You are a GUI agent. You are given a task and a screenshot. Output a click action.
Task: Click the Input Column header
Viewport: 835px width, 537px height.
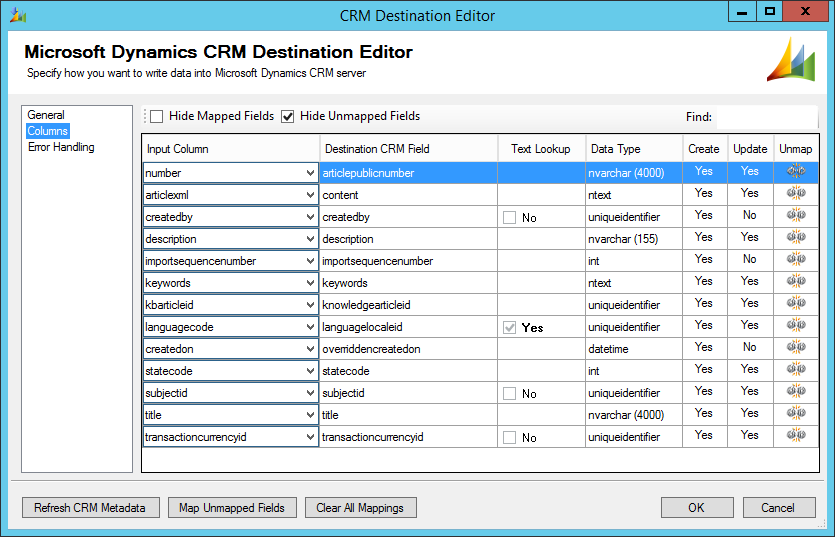click(x=231, y=149)
